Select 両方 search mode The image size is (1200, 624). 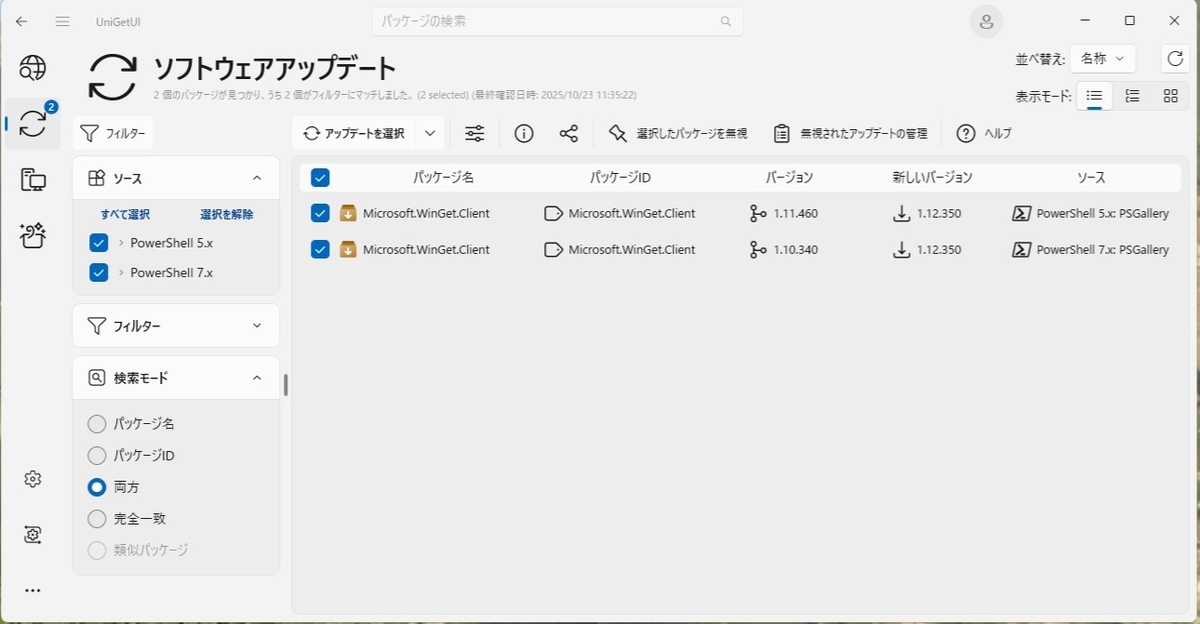[x=97, y=487]
